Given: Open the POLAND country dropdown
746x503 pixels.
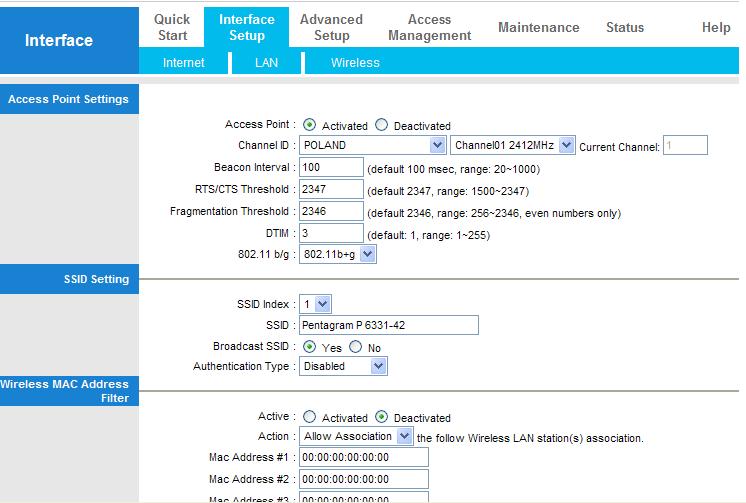Looking at the screenshot, I should pyautogui.click(x=373, y=145).
